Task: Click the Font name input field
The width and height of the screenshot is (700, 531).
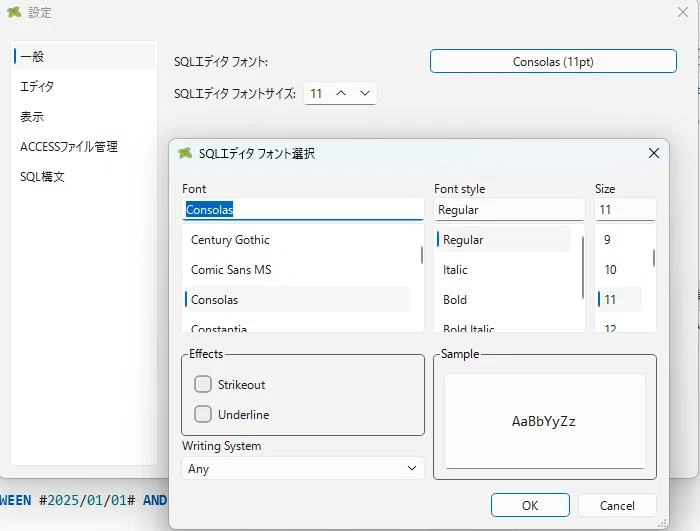Action: [x=303, y=209]
